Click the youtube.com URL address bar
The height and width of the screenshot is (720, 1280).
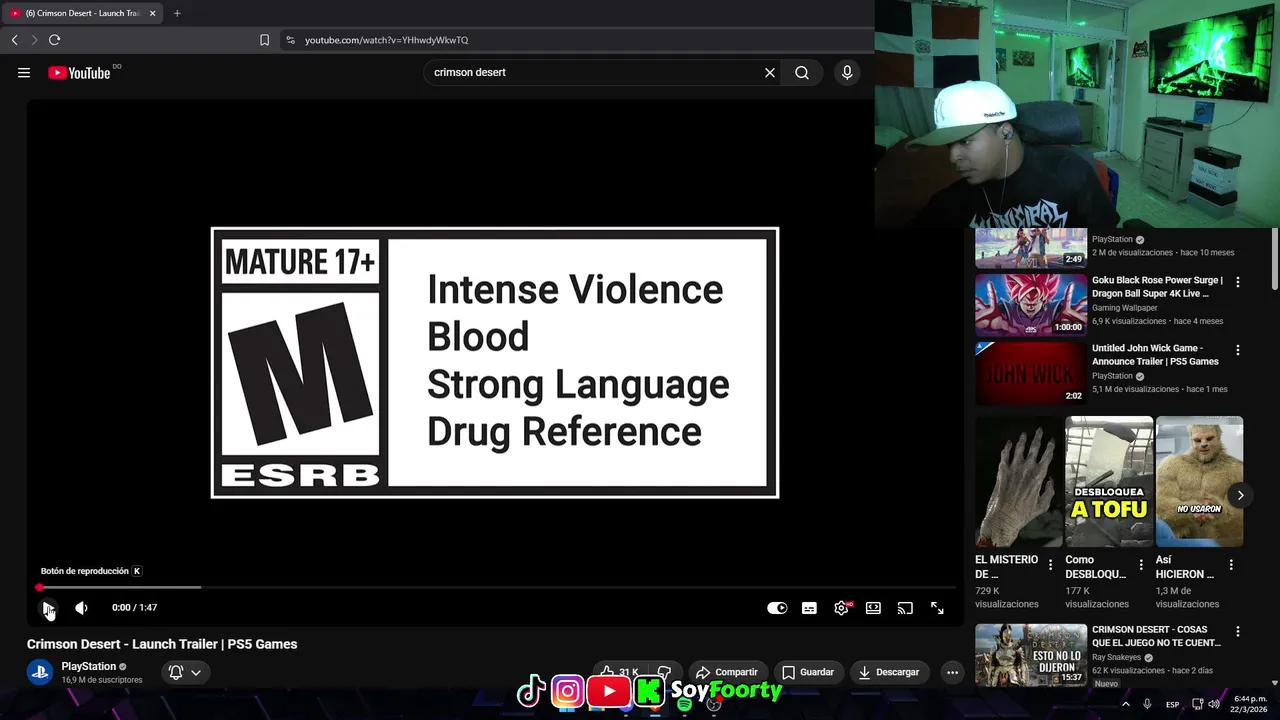tap(386, 40)
